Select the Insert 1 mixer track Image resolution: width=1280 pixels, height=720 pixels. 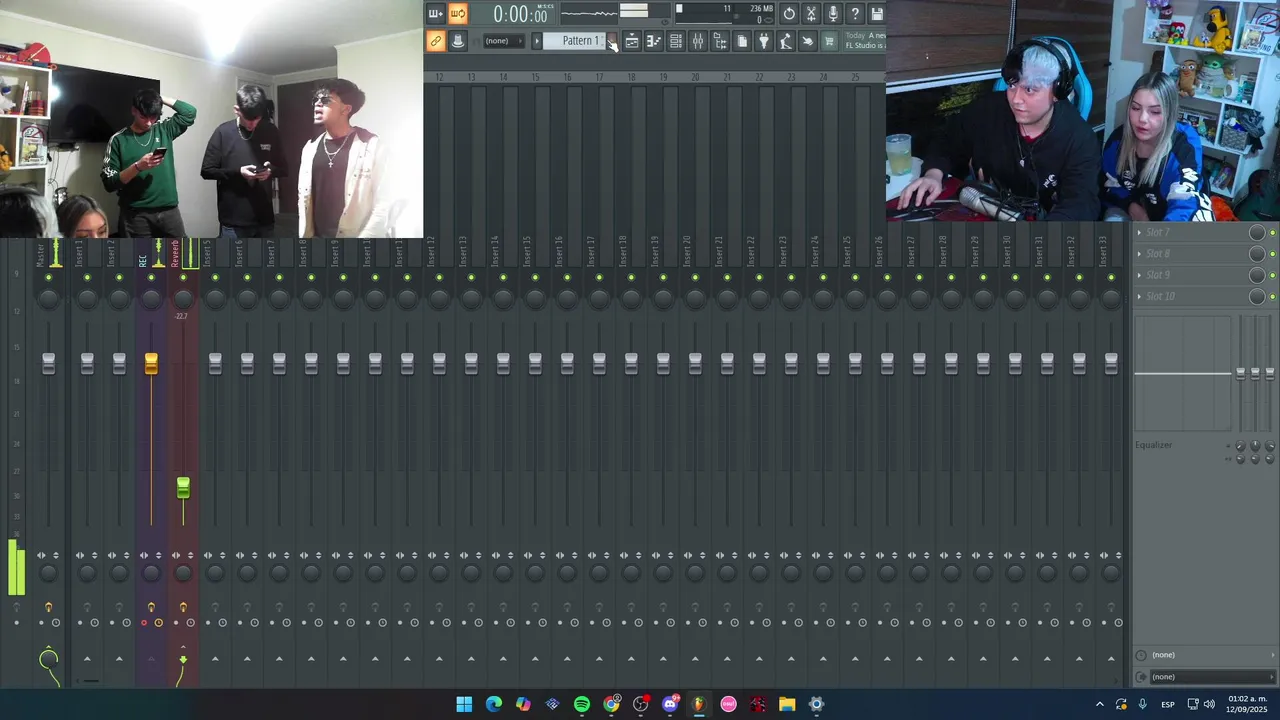point(80,253)
